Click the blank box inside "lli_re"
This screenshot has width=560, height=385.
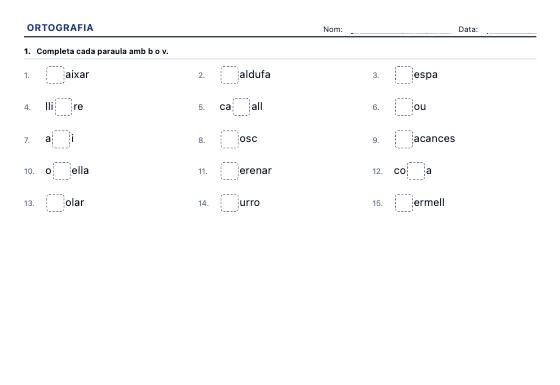[x=64, y=107]
